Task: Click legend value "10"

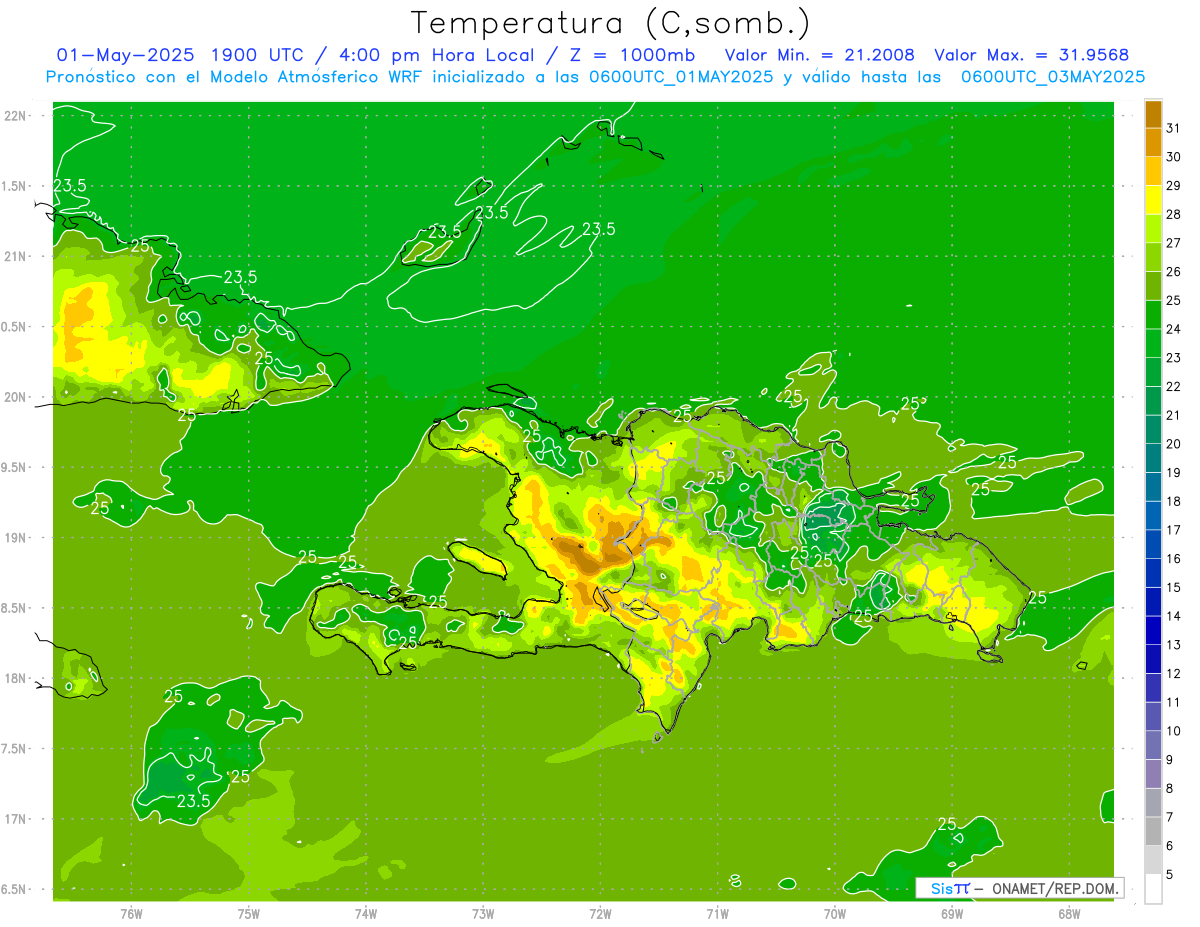Action: click(x=1172, y=731)
